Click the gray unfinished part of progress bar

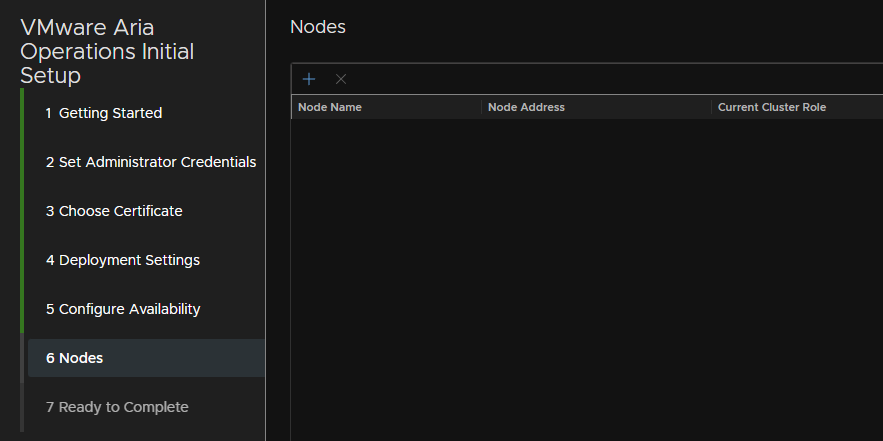[x=22, y=382]
